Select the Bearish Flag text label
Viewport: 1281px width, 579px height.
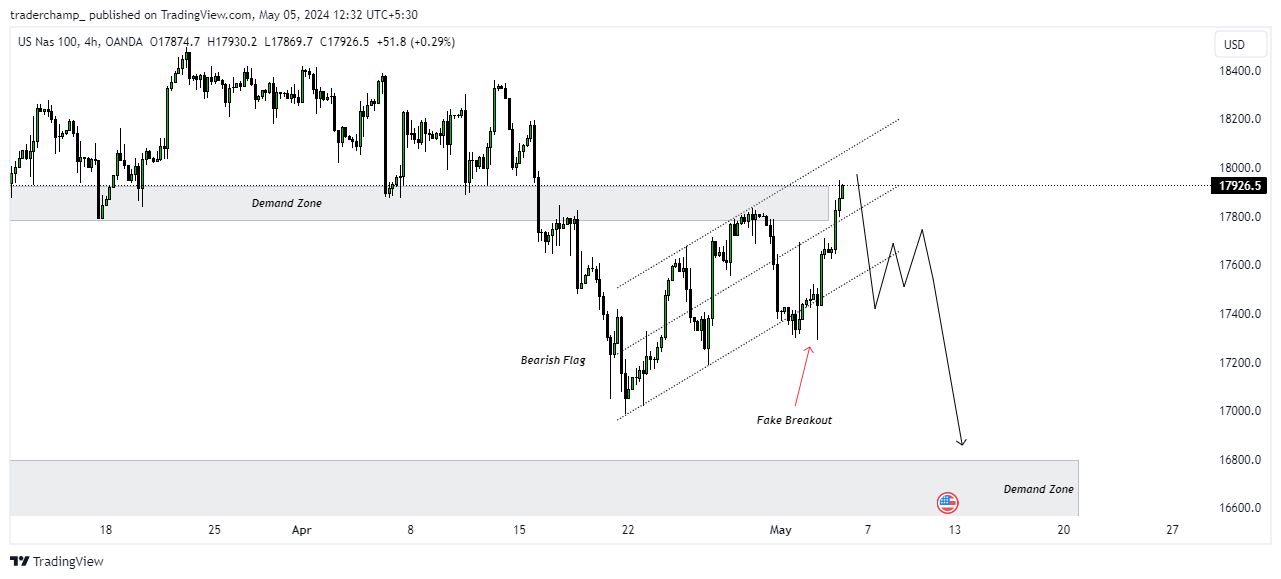pos(553,360)
